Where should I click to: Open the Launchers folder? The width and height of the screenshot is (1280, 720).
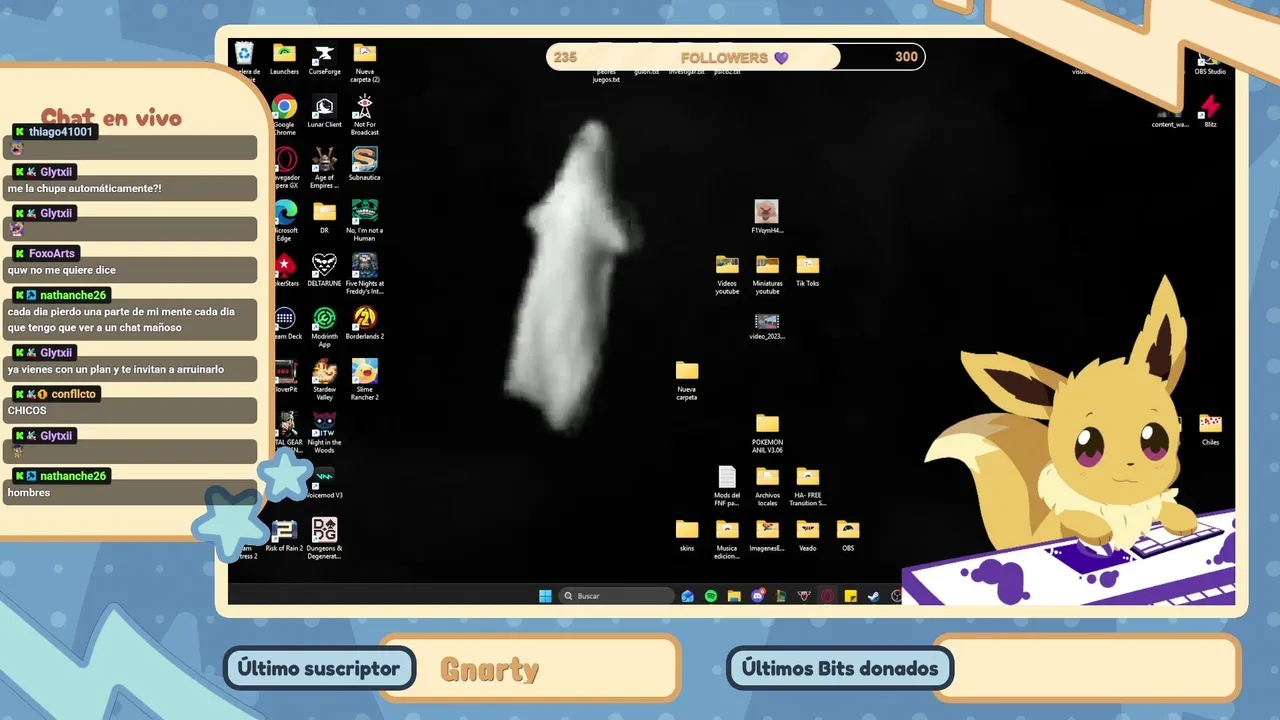284,59
